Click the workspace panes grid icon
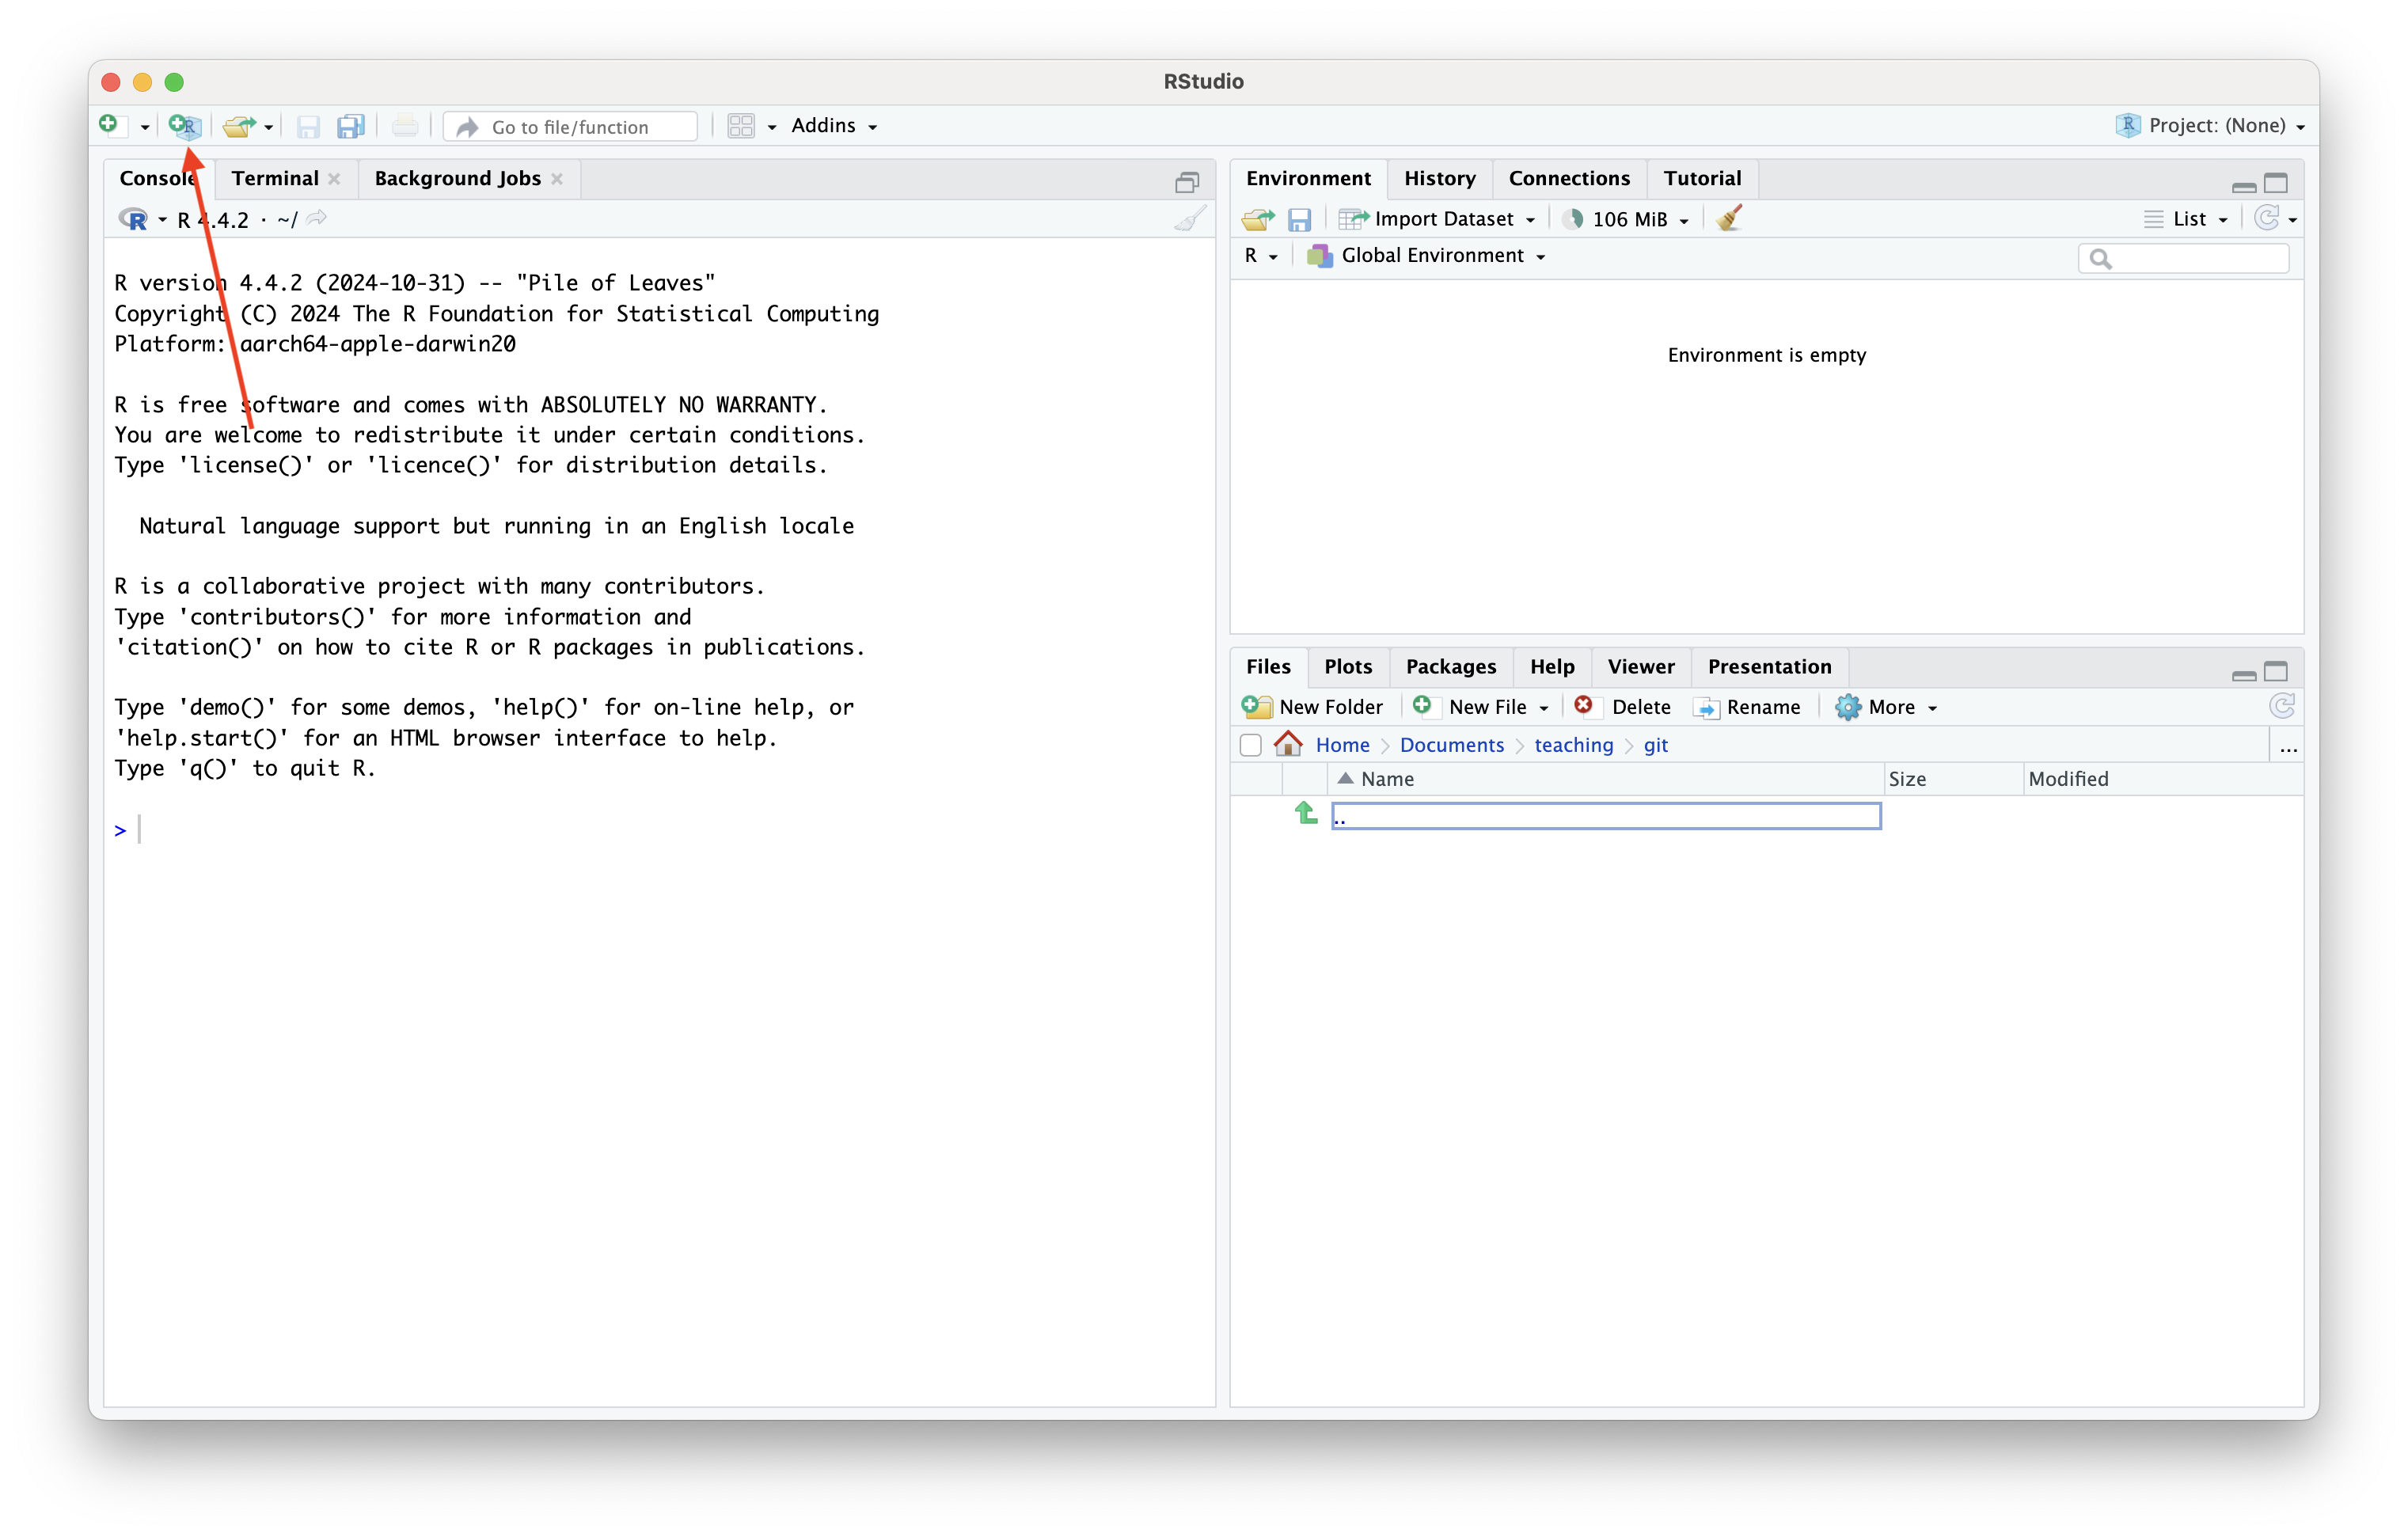The width and height of the screenshot is (2408, 1537). point(741,126)
